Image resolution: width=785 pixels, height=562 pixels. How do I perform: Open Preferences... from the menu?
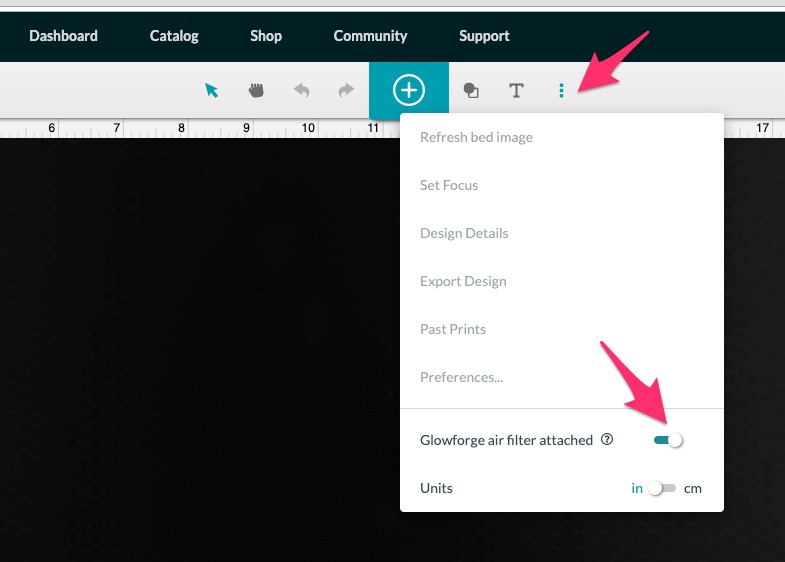point(461,377)
